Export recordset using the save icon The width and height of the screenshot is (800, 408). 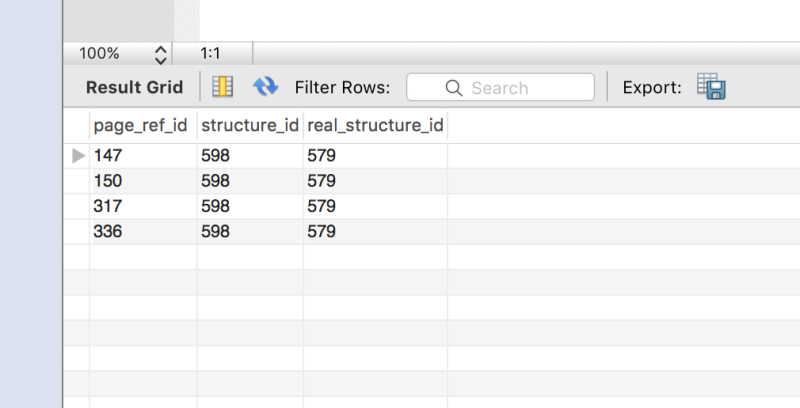click(711, 86)
